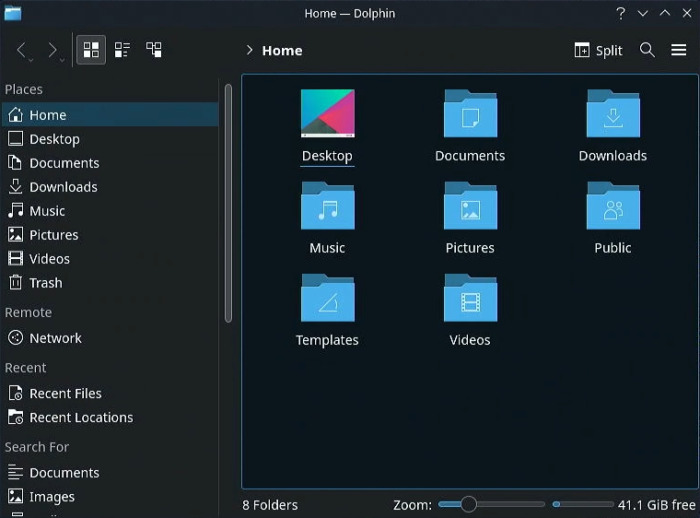Click the free disk space bar

click(x=583, y=505)
